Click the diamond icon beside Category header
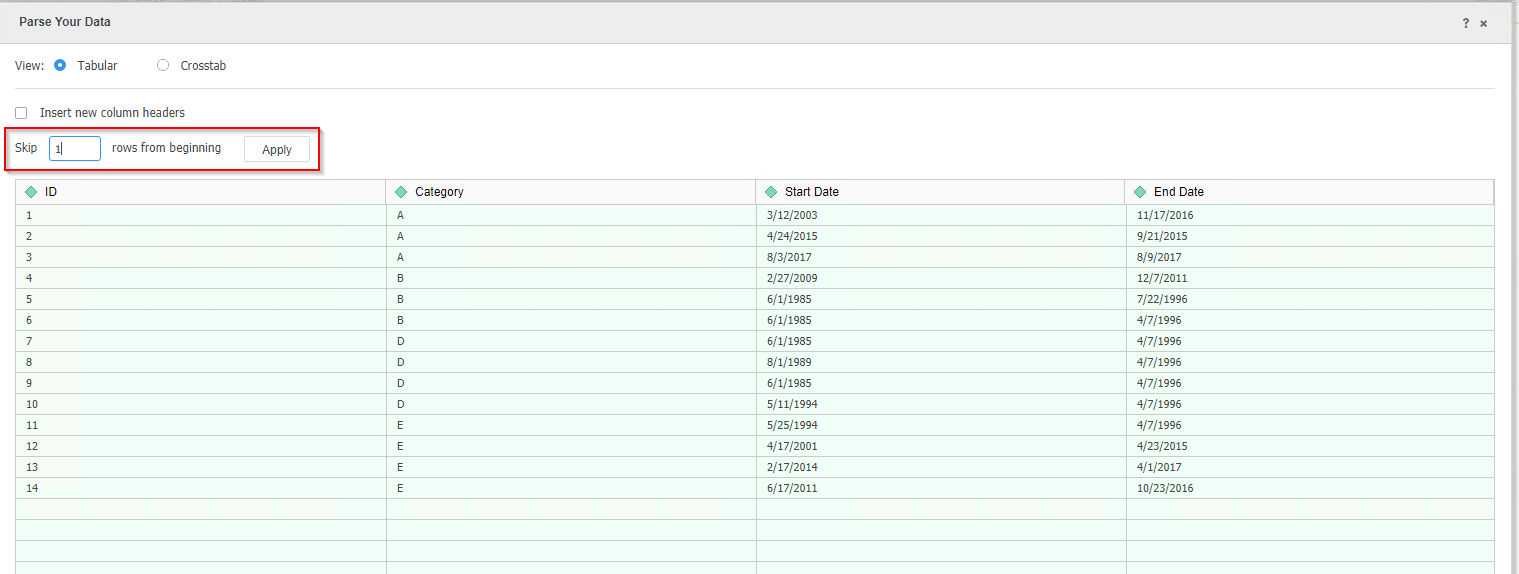Screen dimensions: 1519x574 [x=401, y=192]
